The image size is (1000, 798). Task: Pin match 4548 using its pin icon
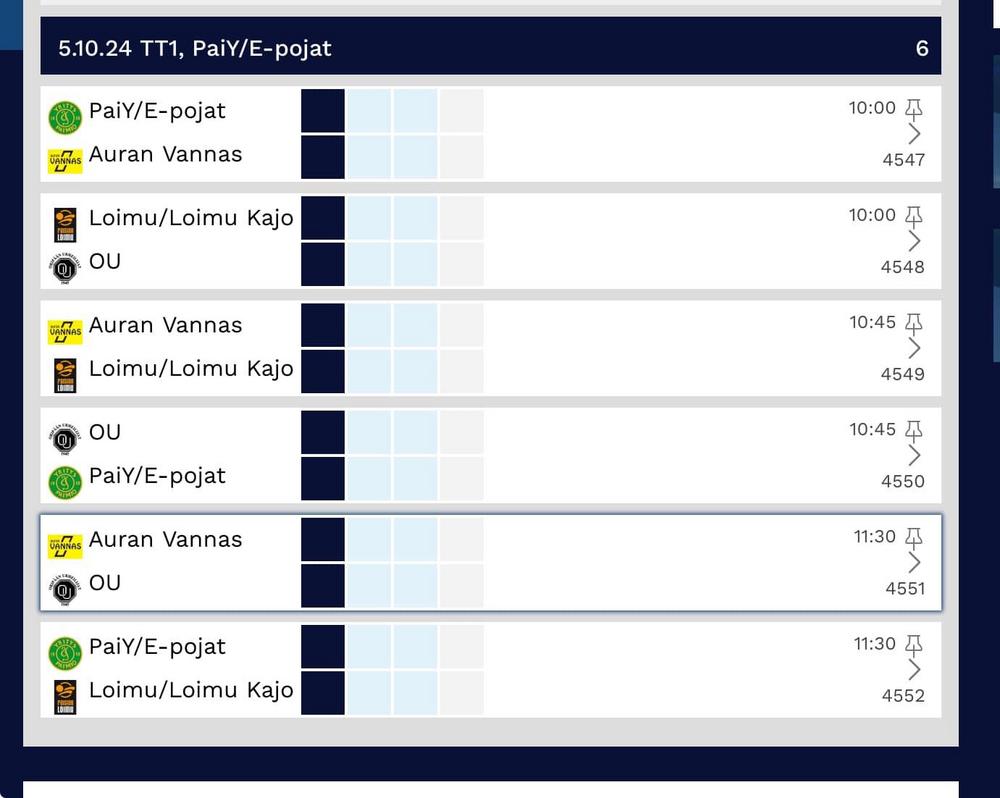pyautogui.click(x=913, y=215)
